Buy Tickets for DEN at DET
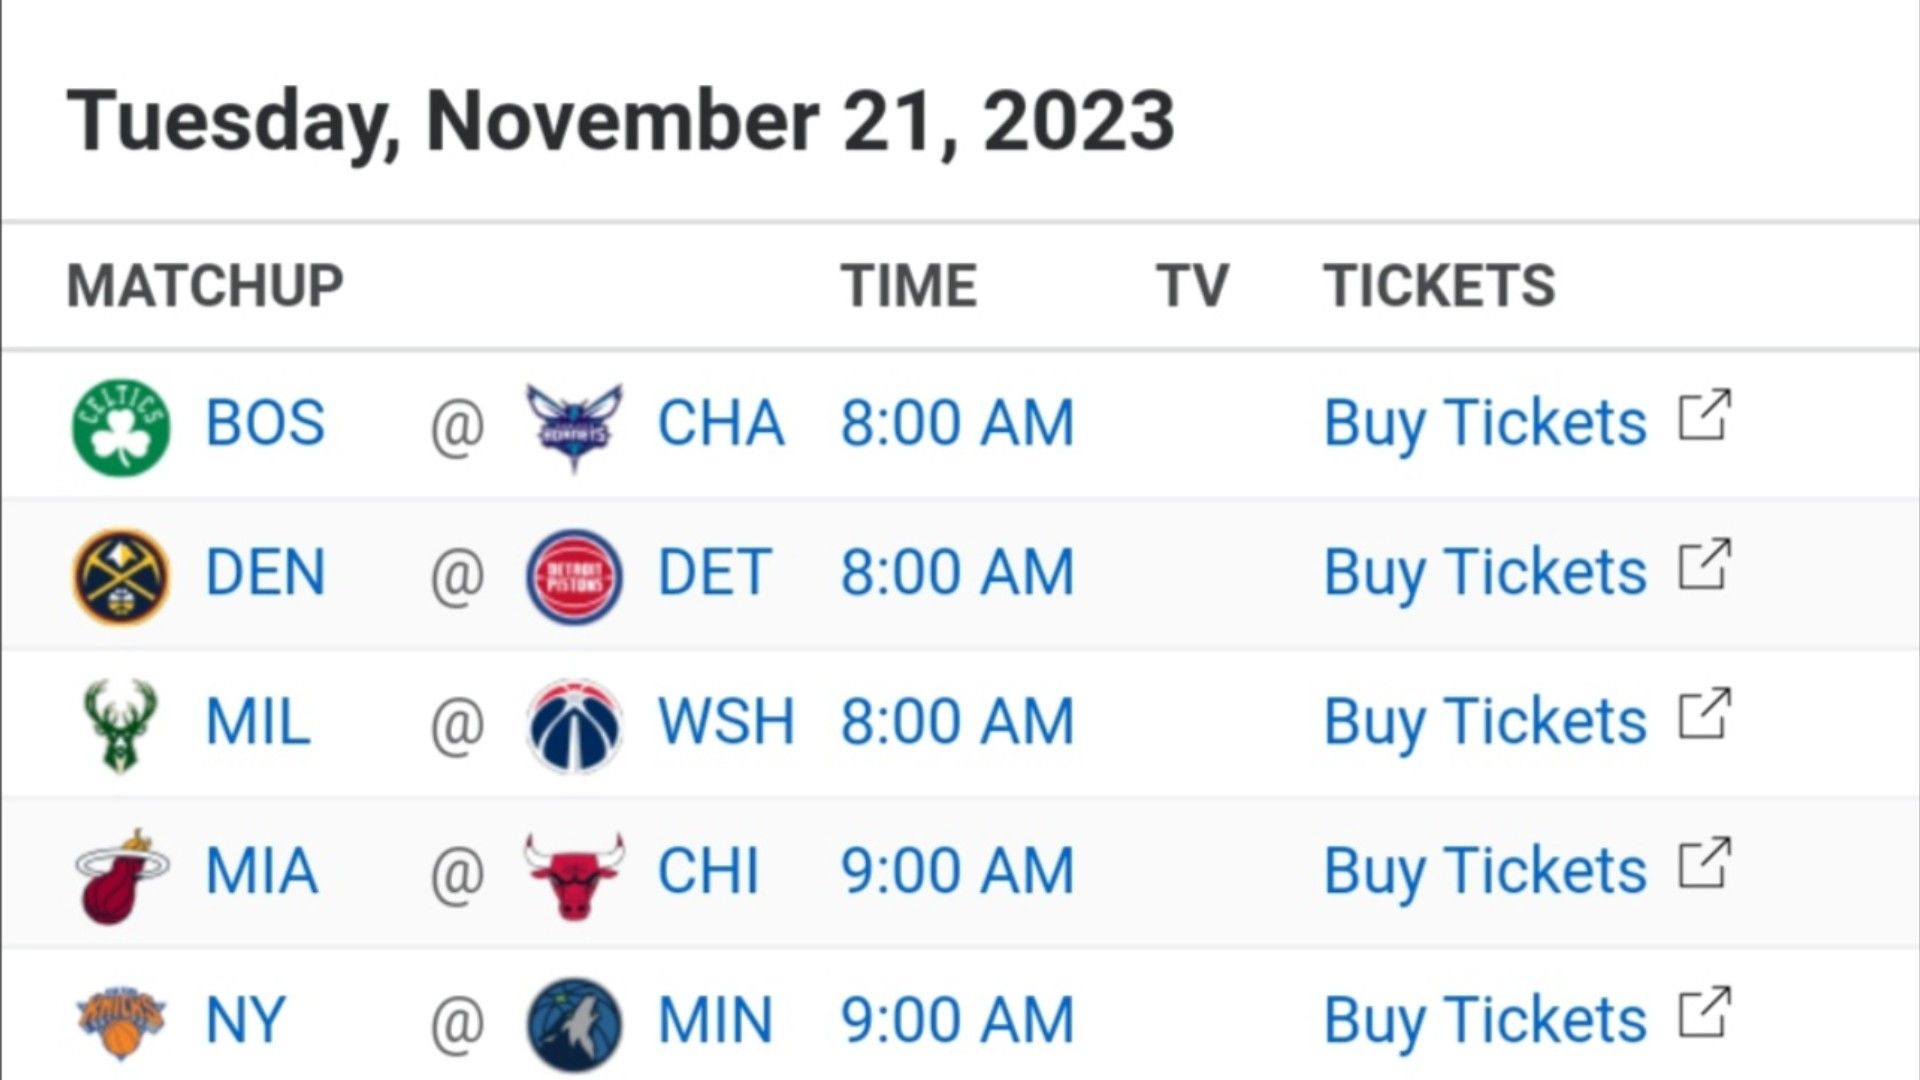Screen dimensions: 1920x1080 tap(1485, 573)
